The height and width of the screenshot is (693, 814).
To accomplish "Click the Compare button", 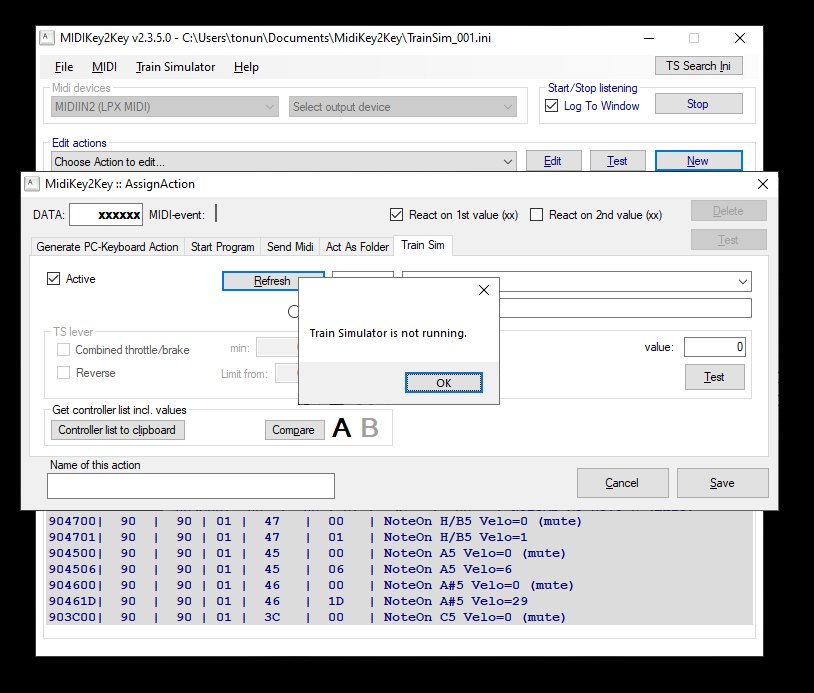I will [294, 430].
